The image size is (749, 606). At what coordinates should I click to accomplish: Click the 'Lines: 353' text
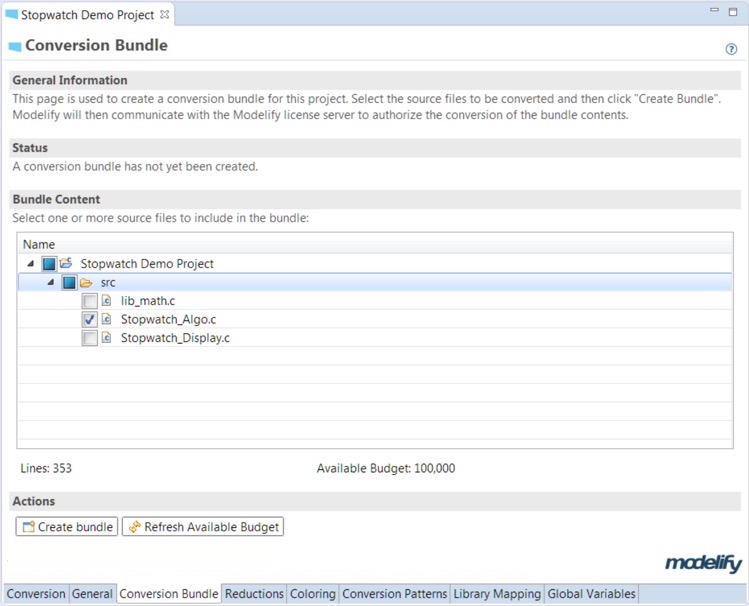[x=46, y=468]
